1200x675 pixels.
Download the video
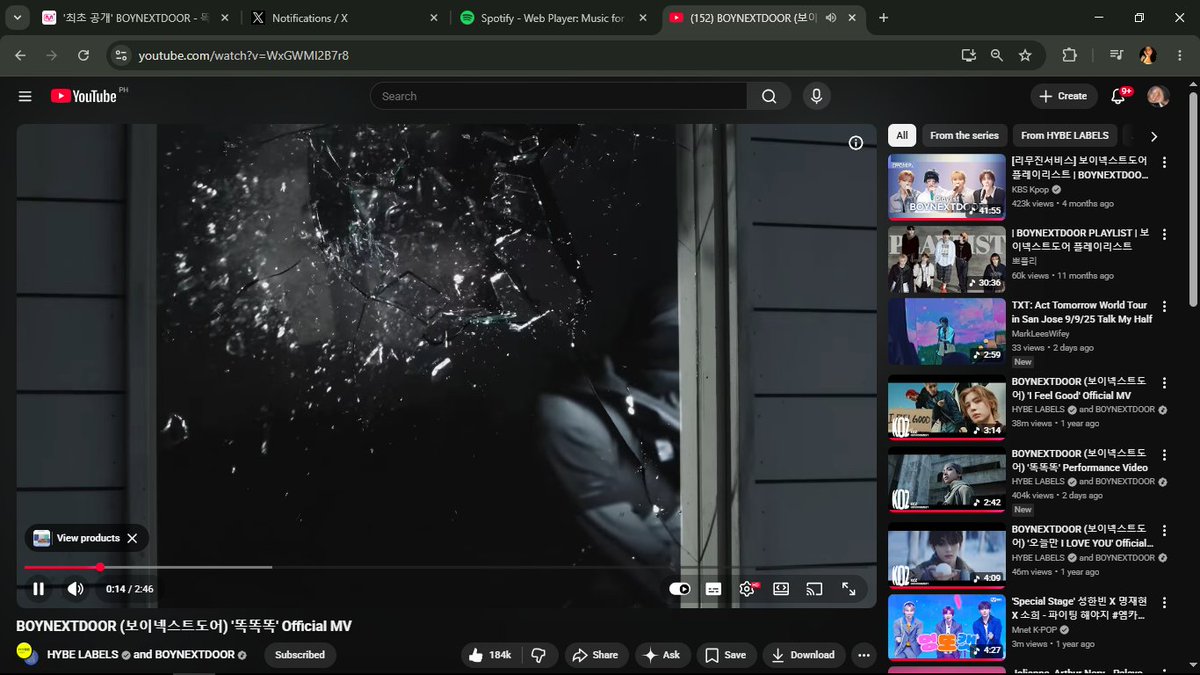point(803,655)
